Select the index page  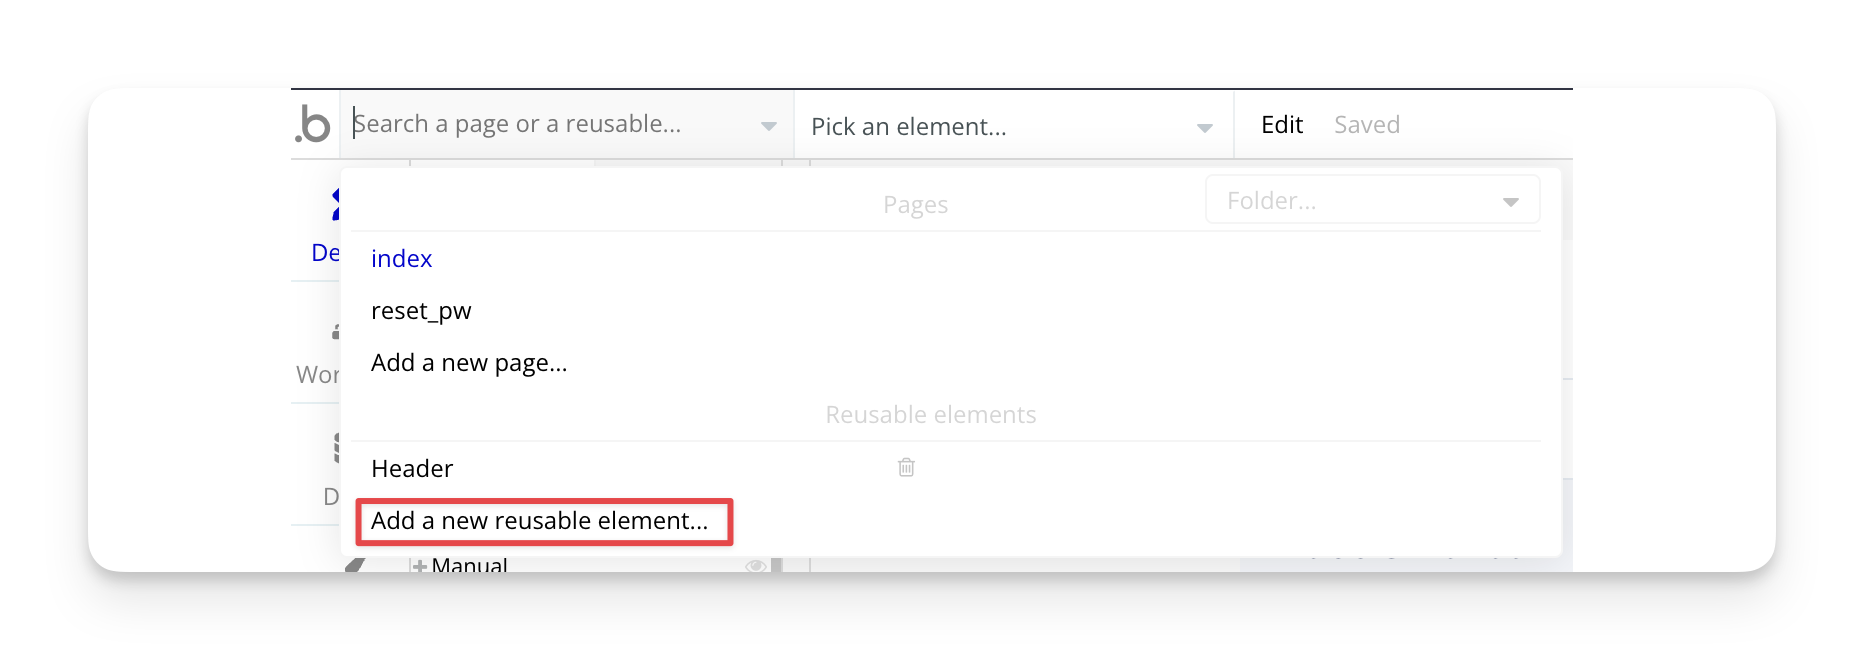401,259
